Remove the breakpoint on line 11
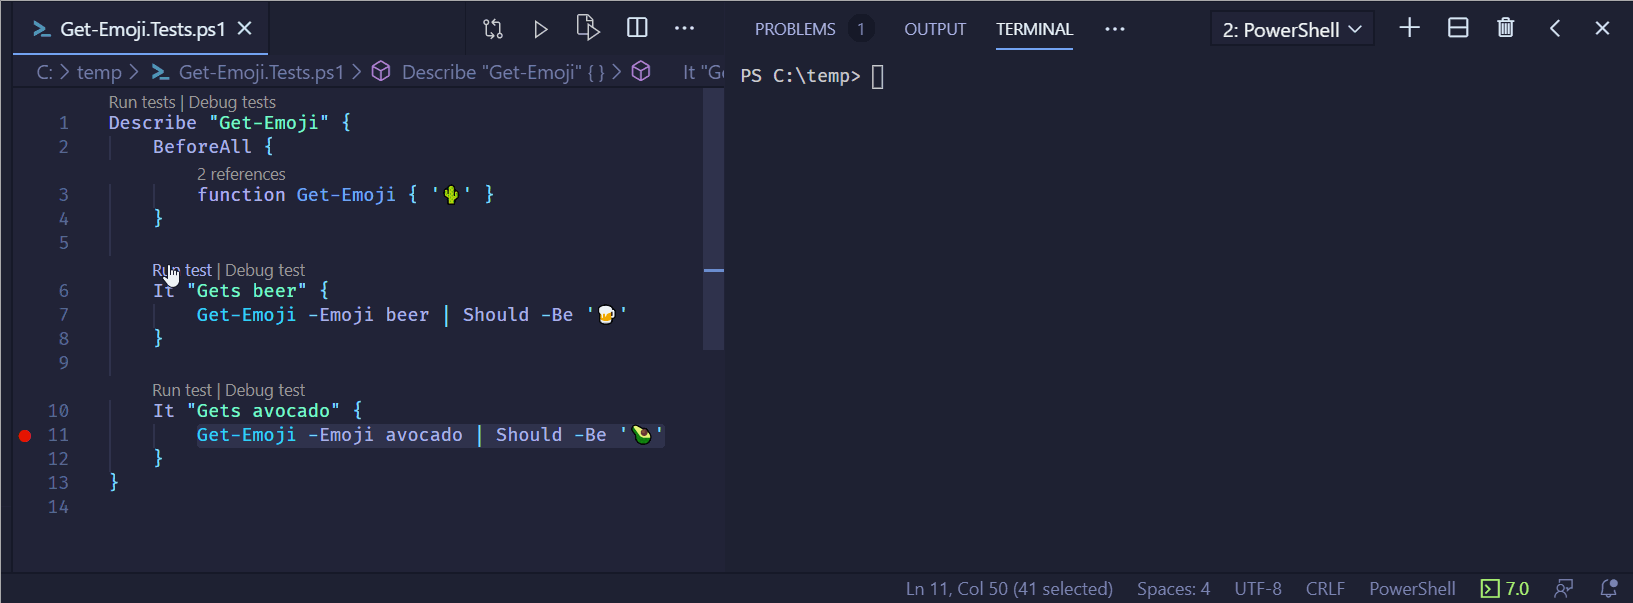1633x603 pixels. 25,435
